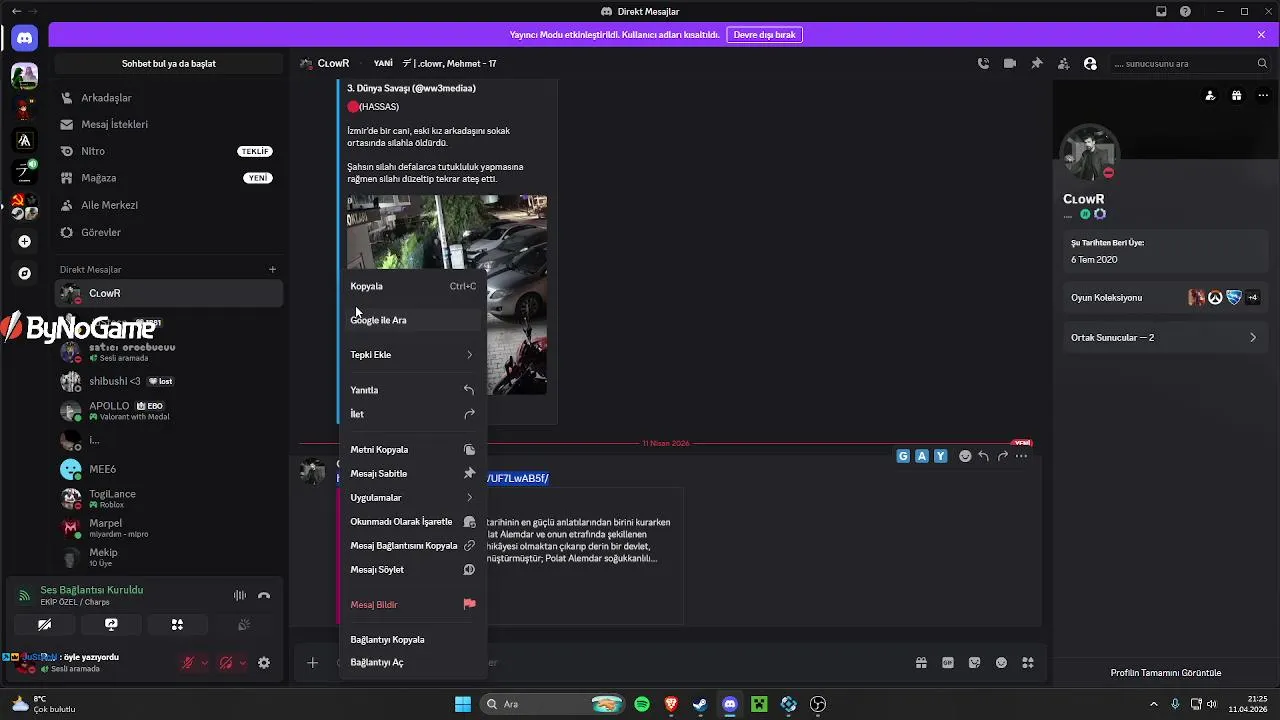Add a server plus icon
The height and width of the screenshot is (720, 1280).
click(24, 241)
